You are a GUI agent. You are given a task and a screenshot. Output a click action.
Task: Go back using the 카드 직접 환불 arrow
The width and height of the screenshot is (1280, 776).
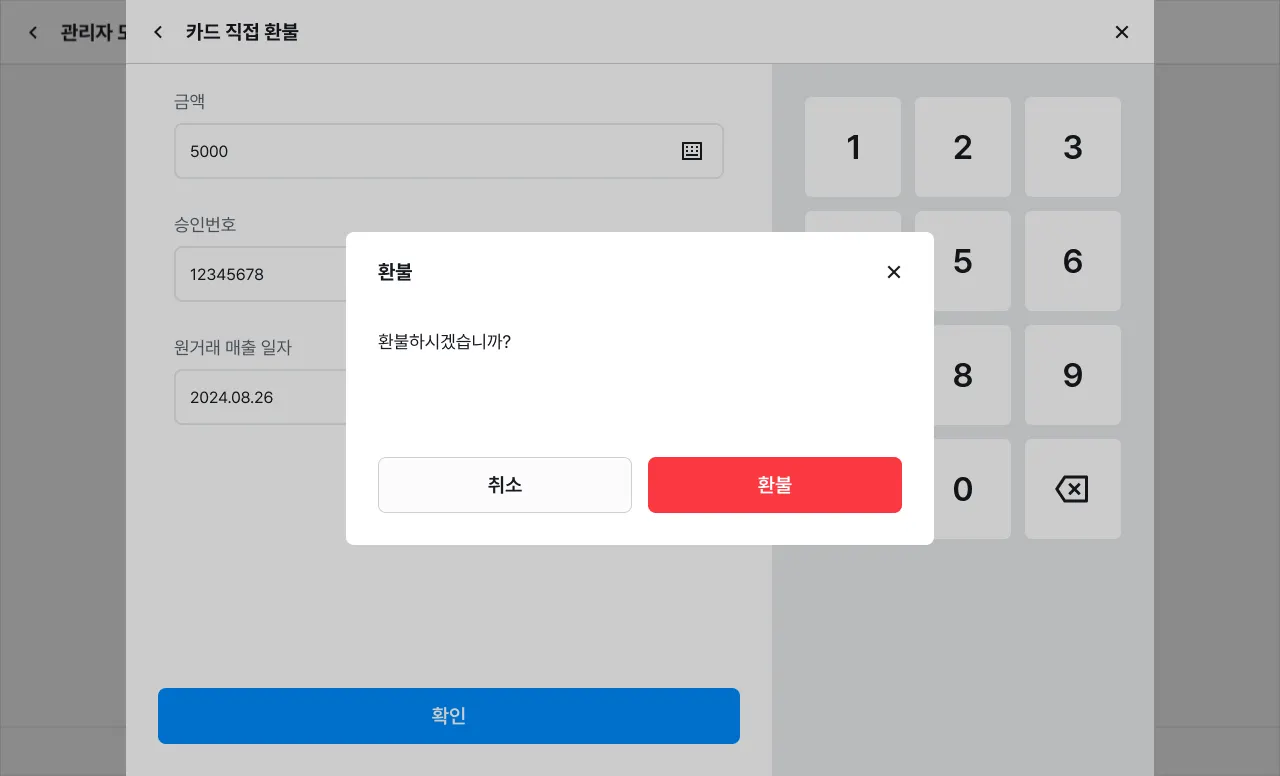point(158,32)
